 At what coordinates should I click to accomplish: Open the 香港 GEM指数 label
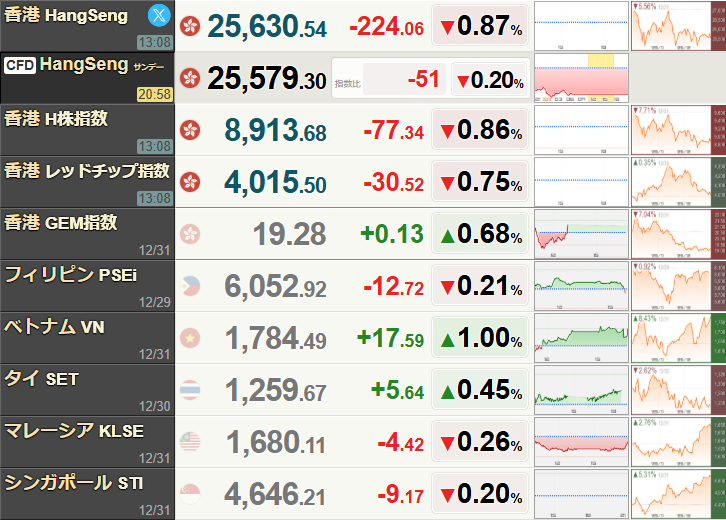(x=61, y=223)
